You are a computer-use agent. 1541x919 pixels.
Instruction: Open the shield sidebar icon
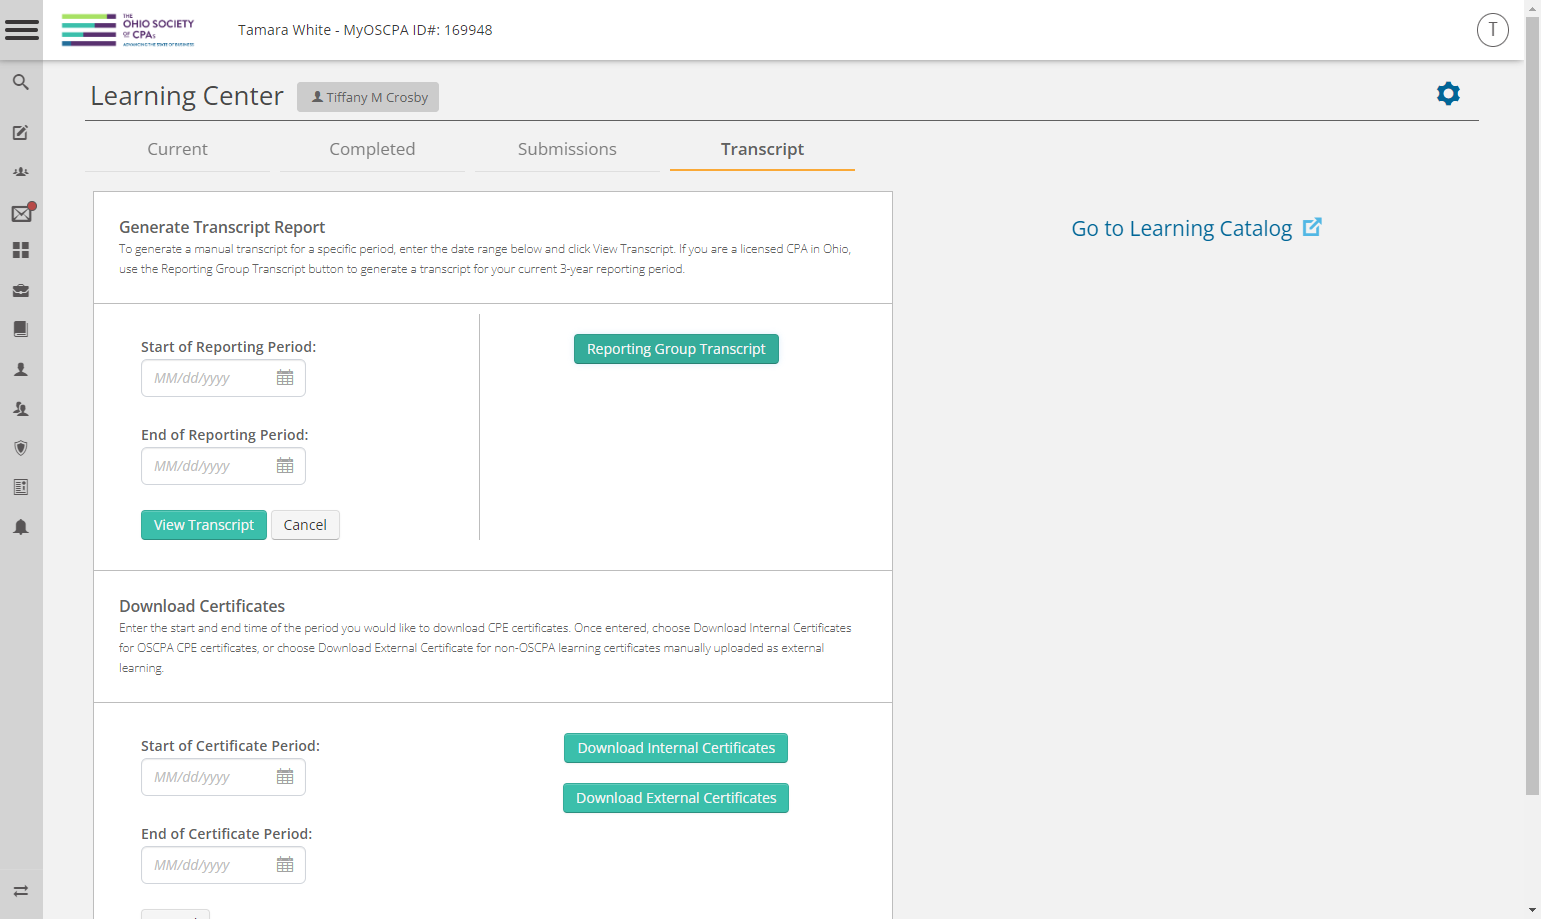[20, 448]
